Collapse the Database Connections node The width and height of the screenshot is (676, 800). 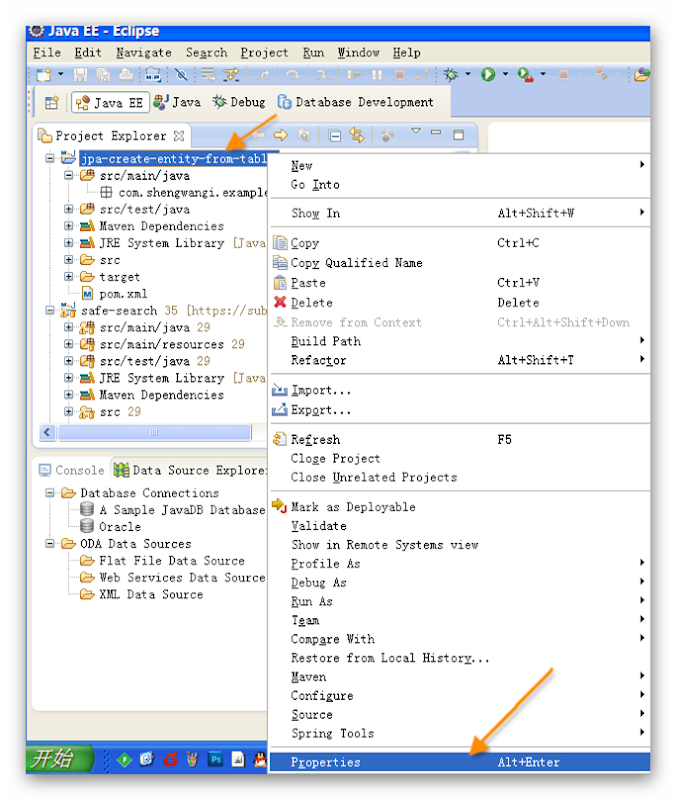pos(49,492)
